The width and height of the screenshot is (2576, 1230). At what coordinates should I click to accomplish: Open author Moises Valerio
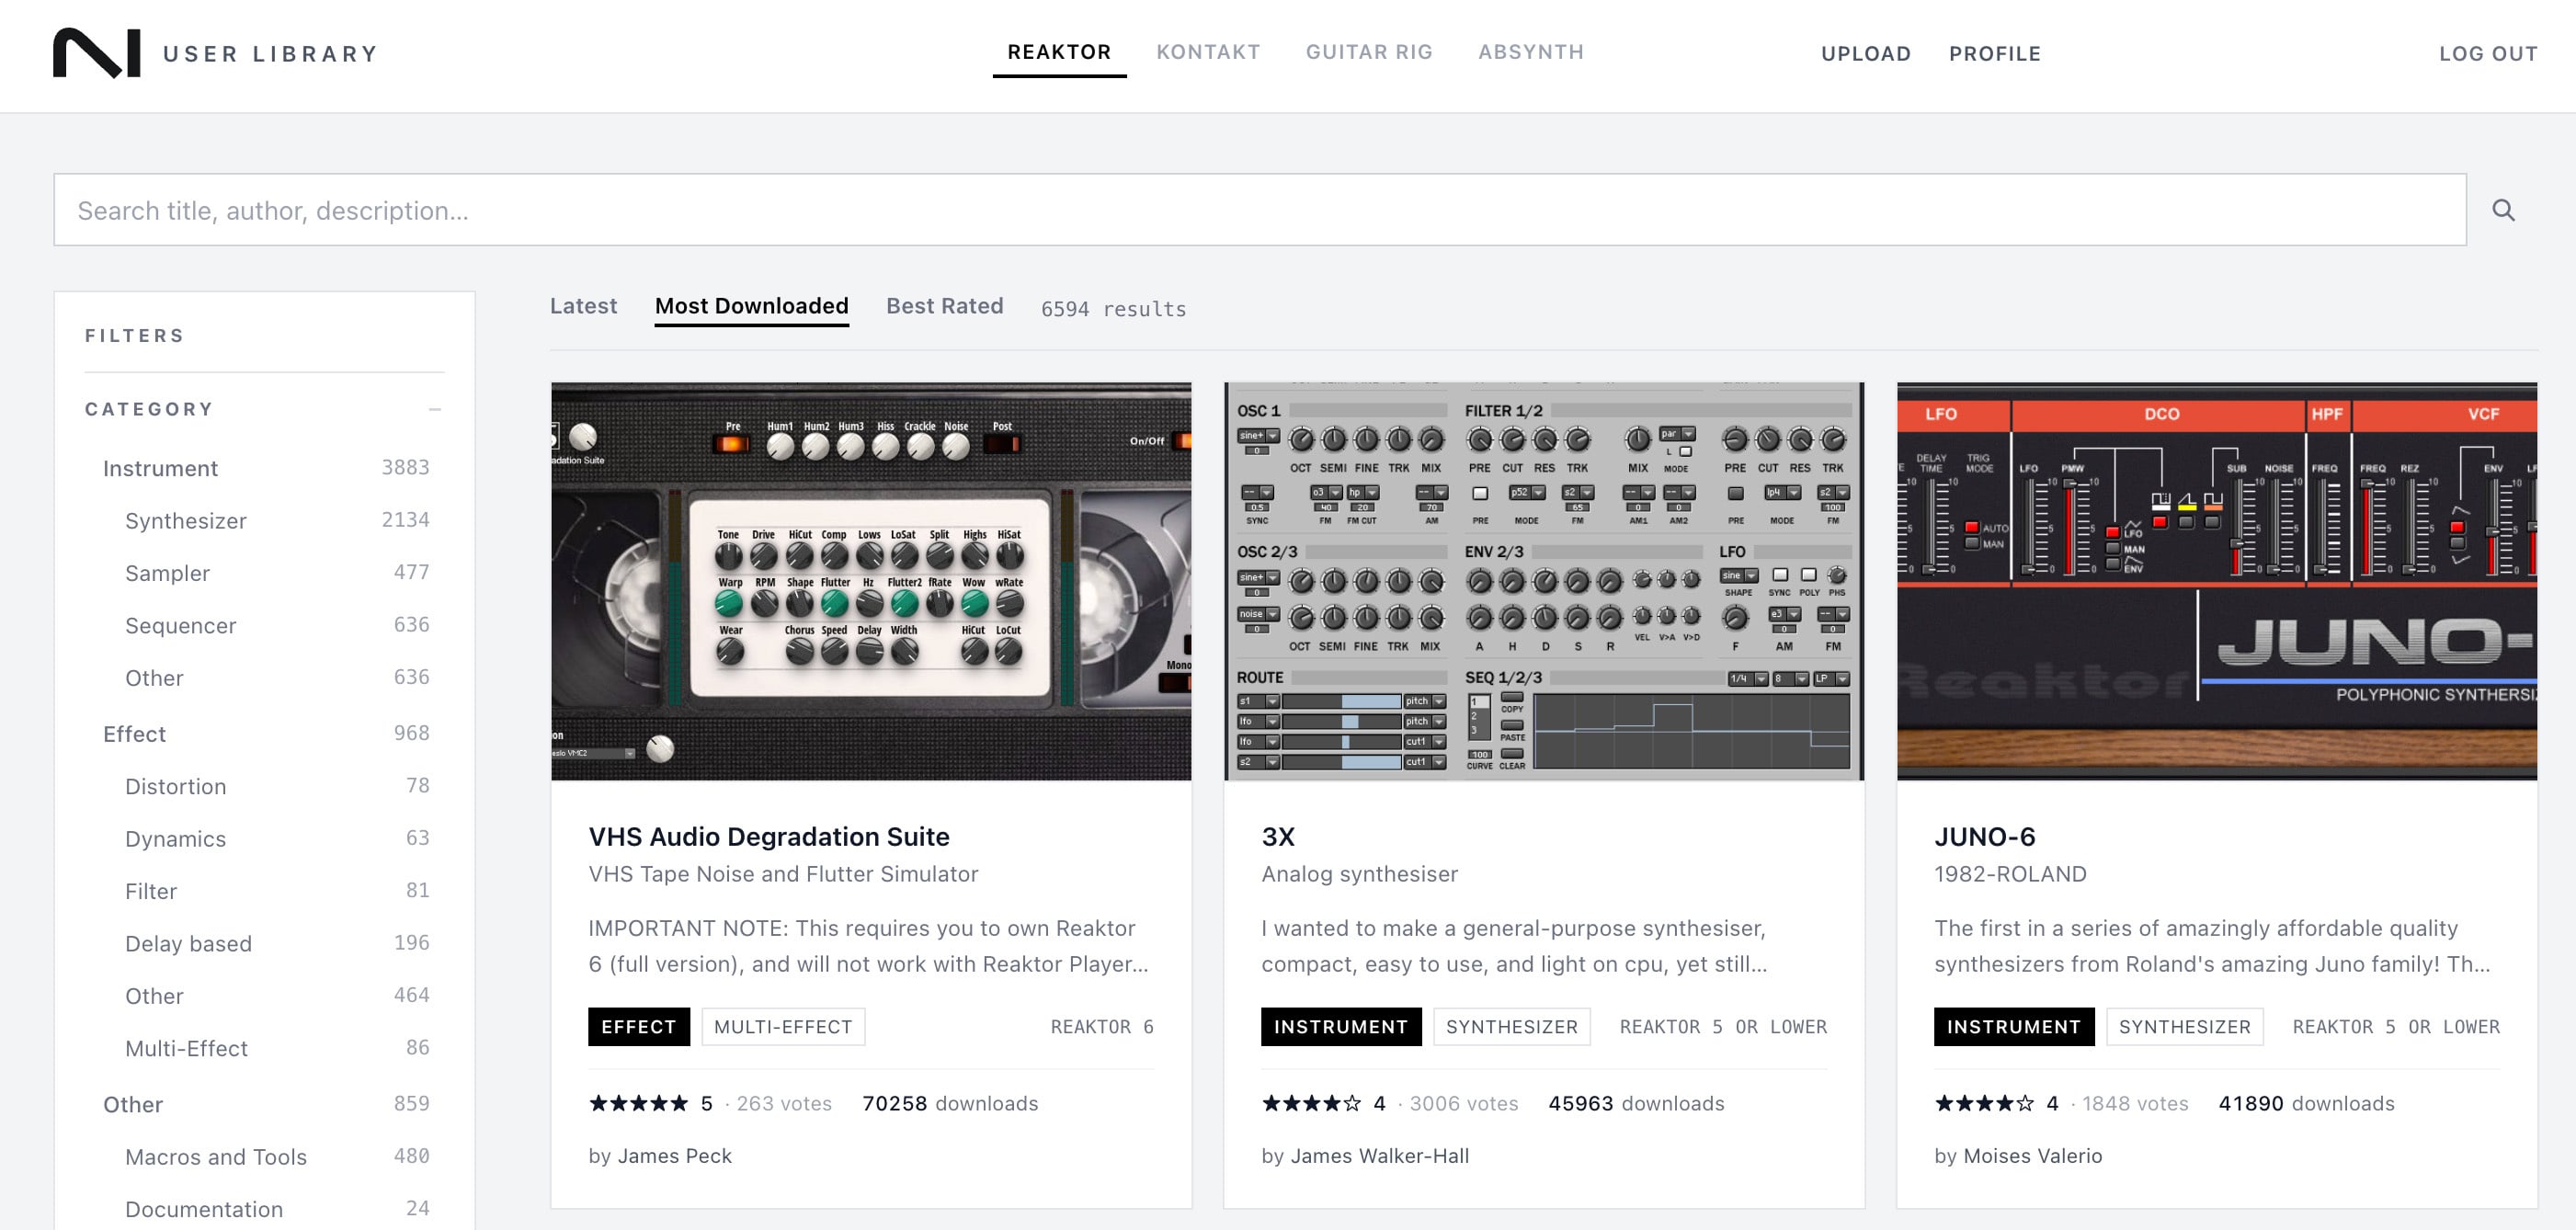(x=2033, y=1156)
